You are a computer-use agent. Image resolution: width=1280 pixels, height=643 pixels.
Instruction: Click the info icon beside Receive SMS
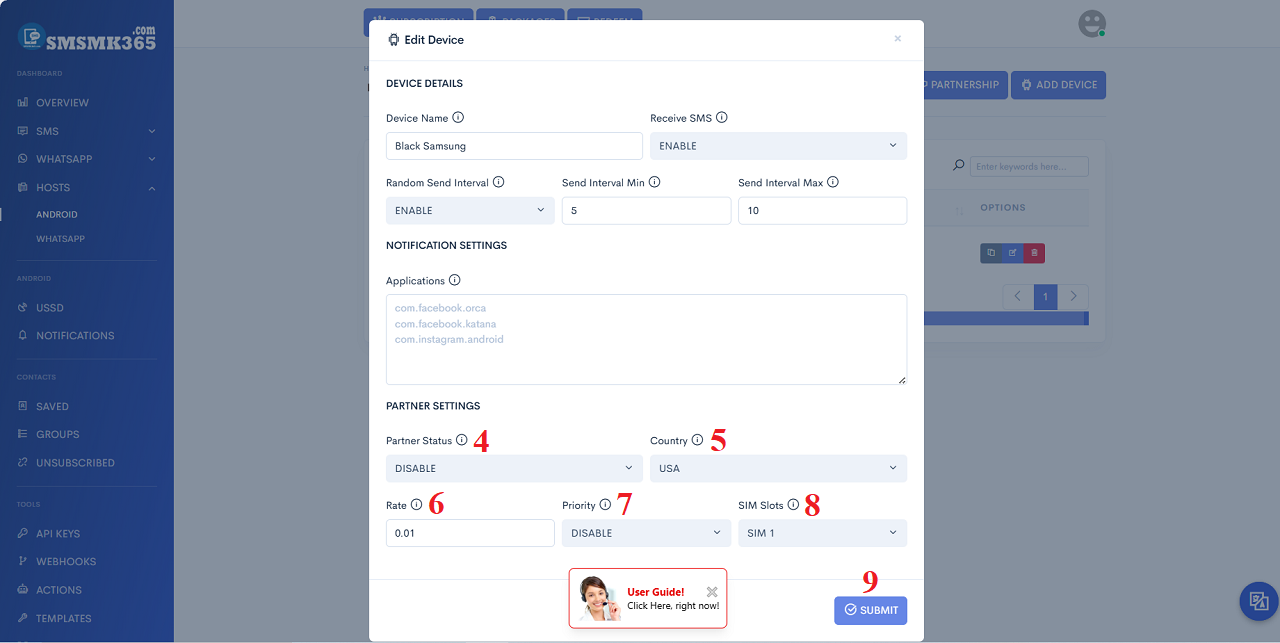click(722, 117)
